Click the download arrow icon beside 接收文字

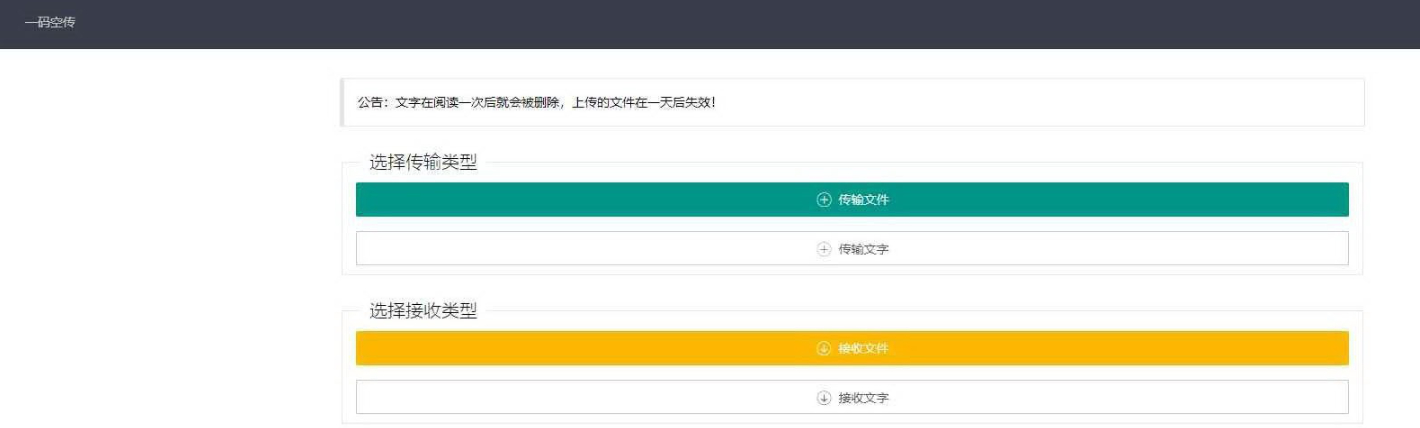click(824, 398)
